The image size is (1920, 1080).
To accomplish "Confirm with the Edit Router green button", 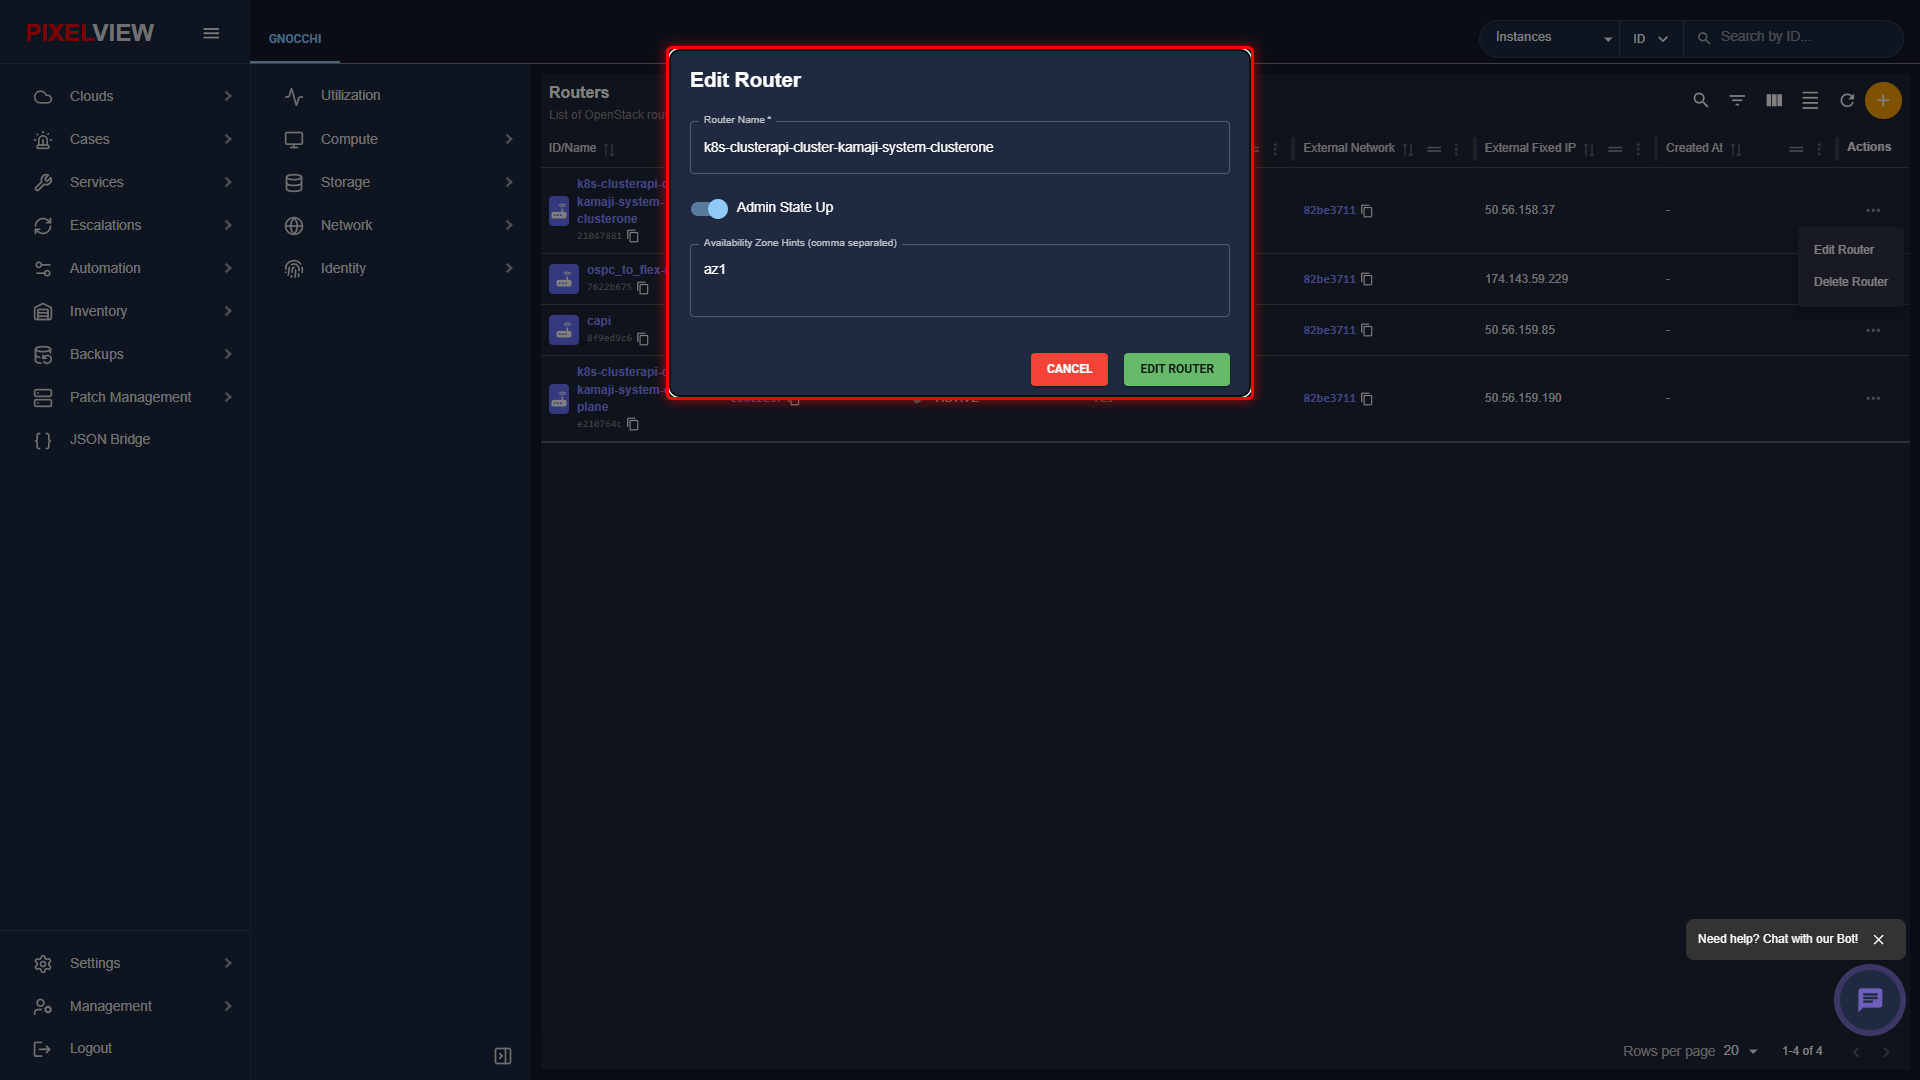I will (1177, 369).
